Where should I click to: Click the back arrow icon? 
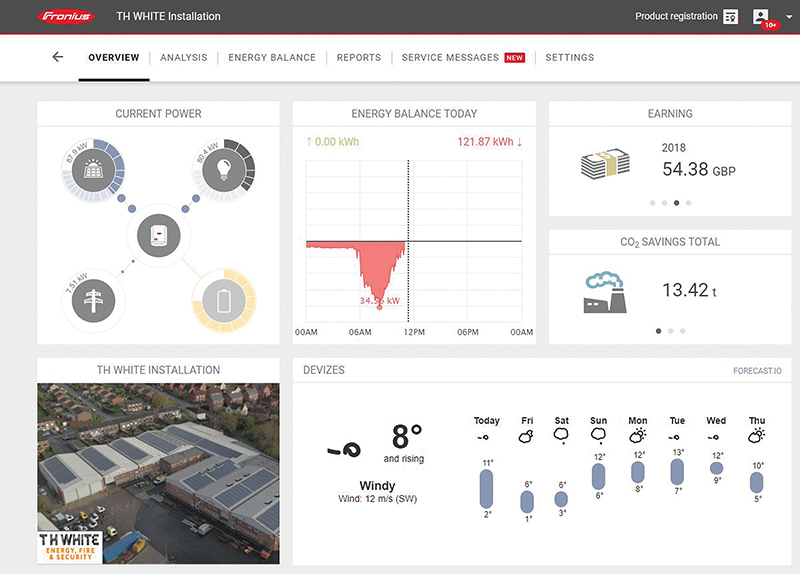(57, 57)
